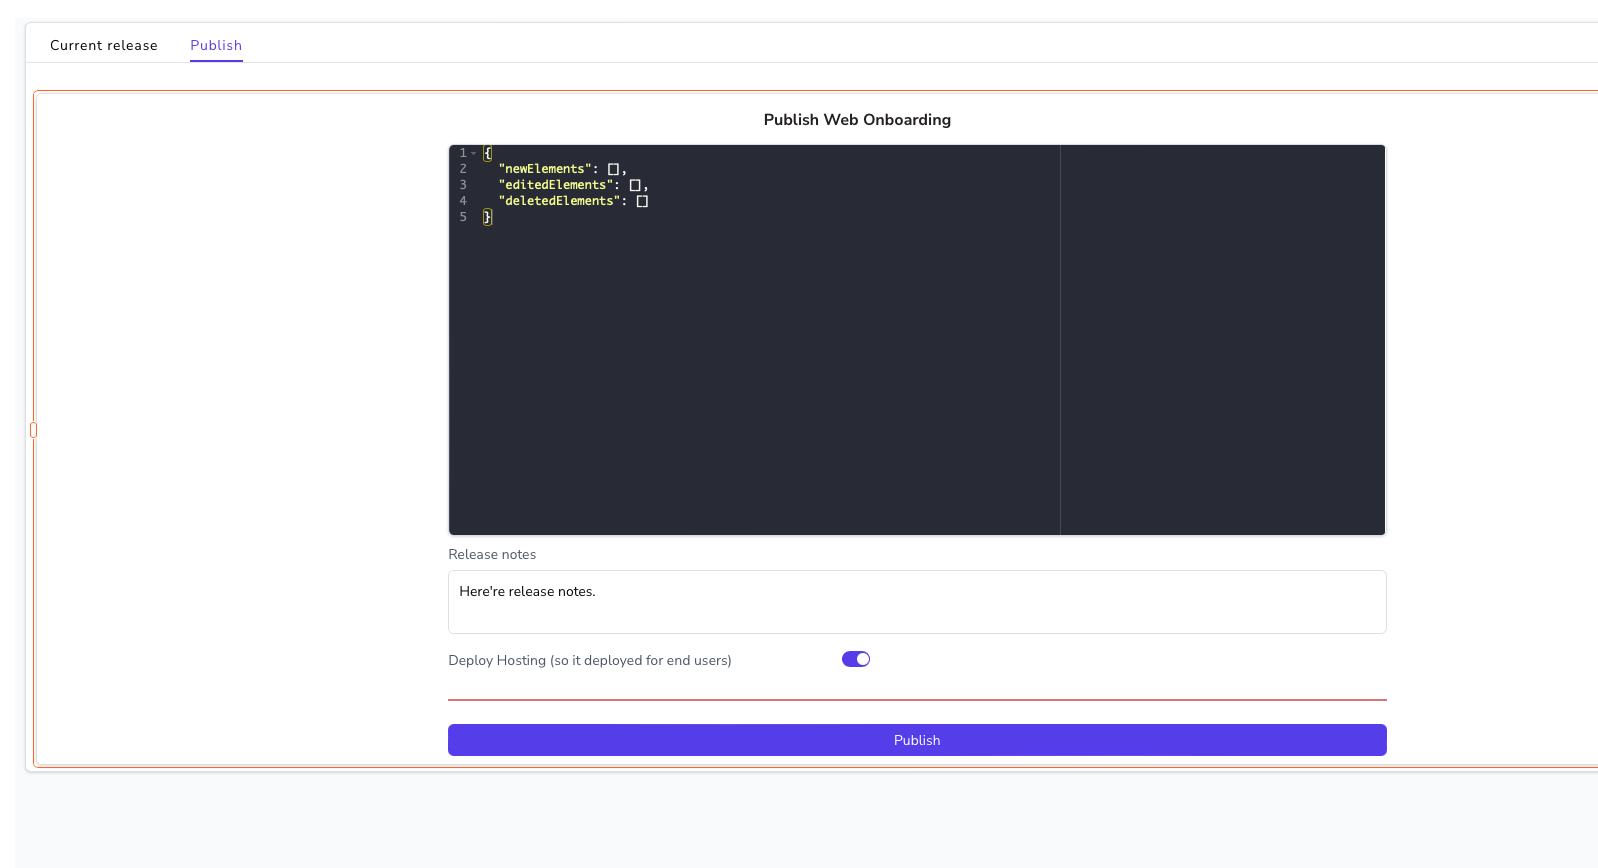This screenshot has height=868, width=1598.
Task: Click the closing curly brace on line 5
Action: tap(487, 217)
